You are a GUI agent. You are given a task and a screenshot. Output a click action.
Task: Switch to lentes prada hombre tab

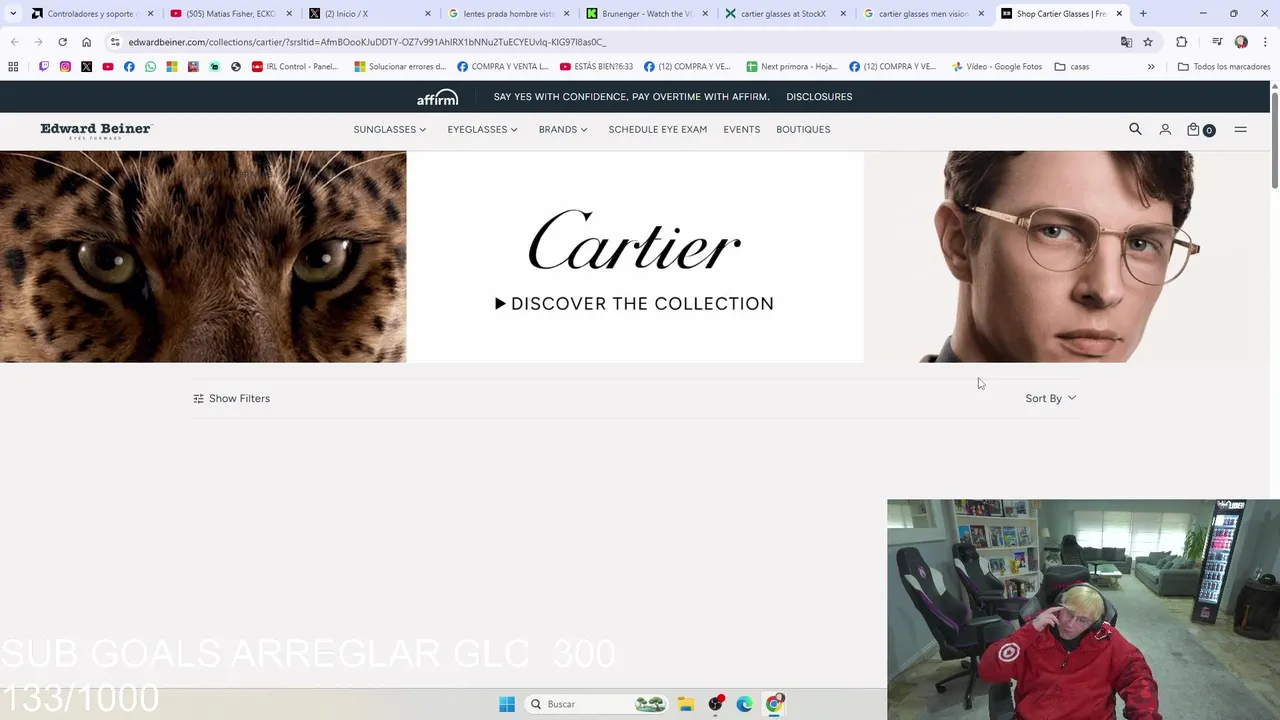coord(508,14)
